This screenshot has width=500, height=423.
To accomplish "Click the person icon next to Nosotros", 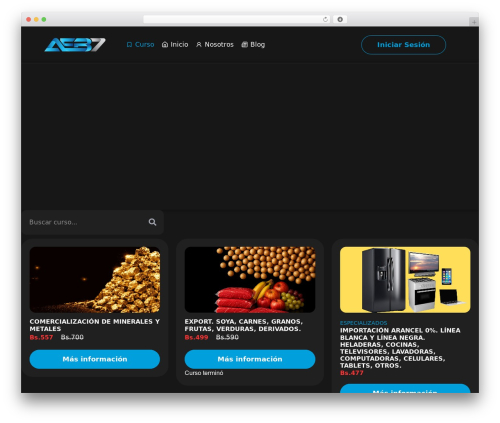I will (x=199, y=45).
